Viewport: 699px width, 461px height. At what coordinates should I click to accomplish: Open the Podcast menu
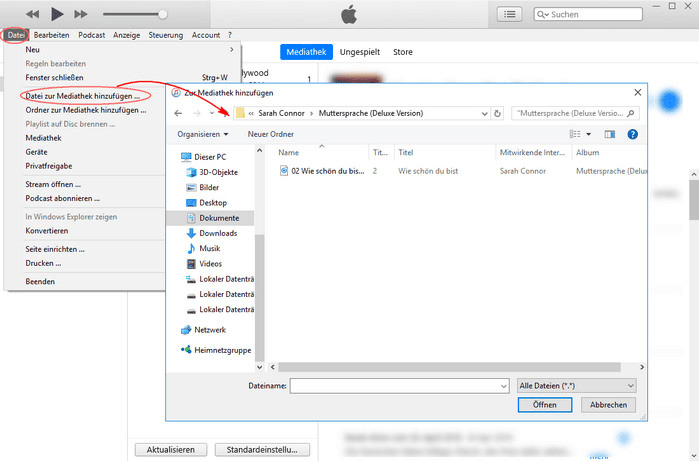click(x=91, y=35)
